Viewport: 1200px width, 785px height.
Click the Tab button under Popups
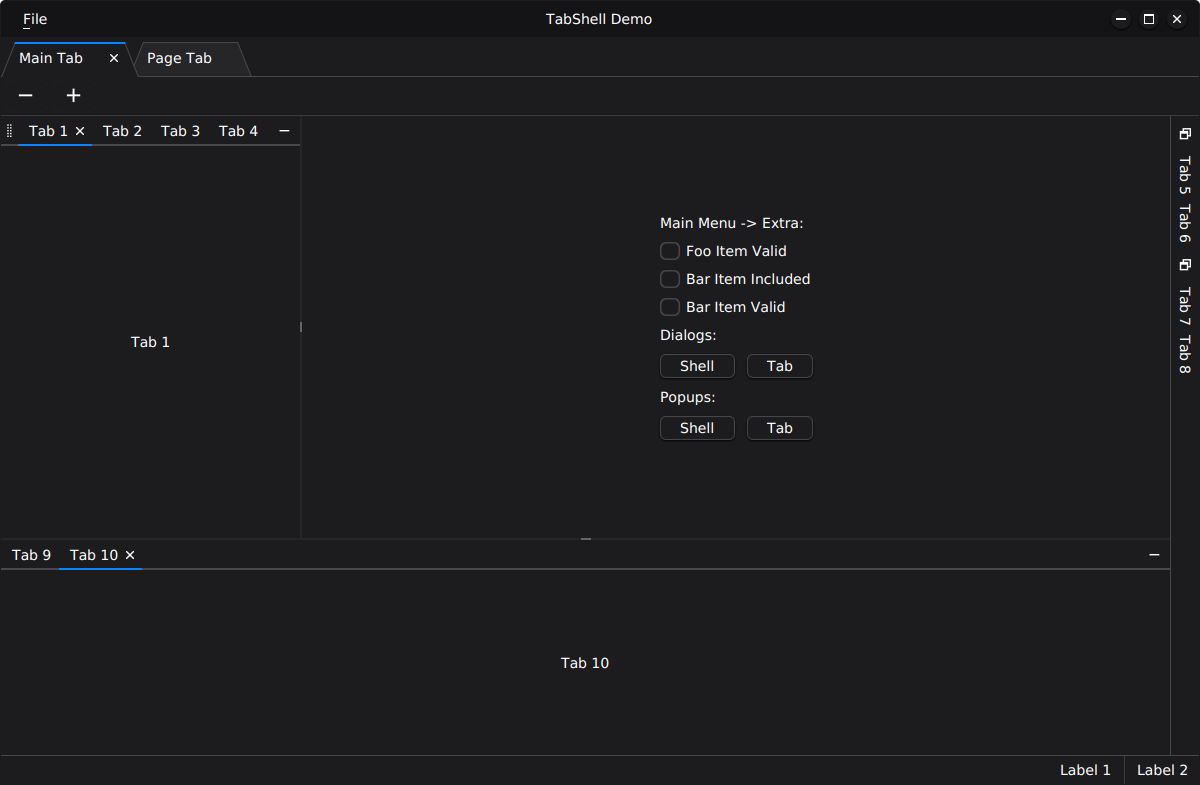click(780, 428)
